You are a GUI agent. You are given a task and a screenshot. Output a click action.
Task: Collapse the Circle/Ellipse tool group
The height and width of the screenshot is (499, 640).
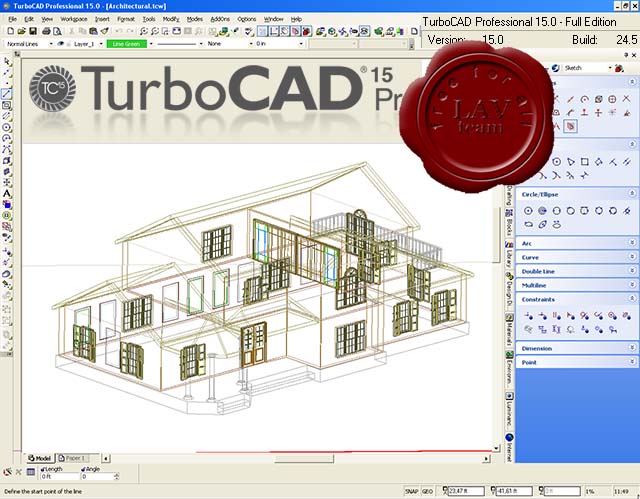coord(632,194)
